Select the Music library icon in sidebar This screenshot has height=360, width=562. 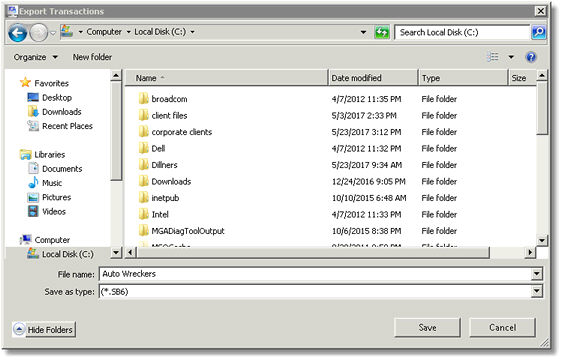coord(33,183)
